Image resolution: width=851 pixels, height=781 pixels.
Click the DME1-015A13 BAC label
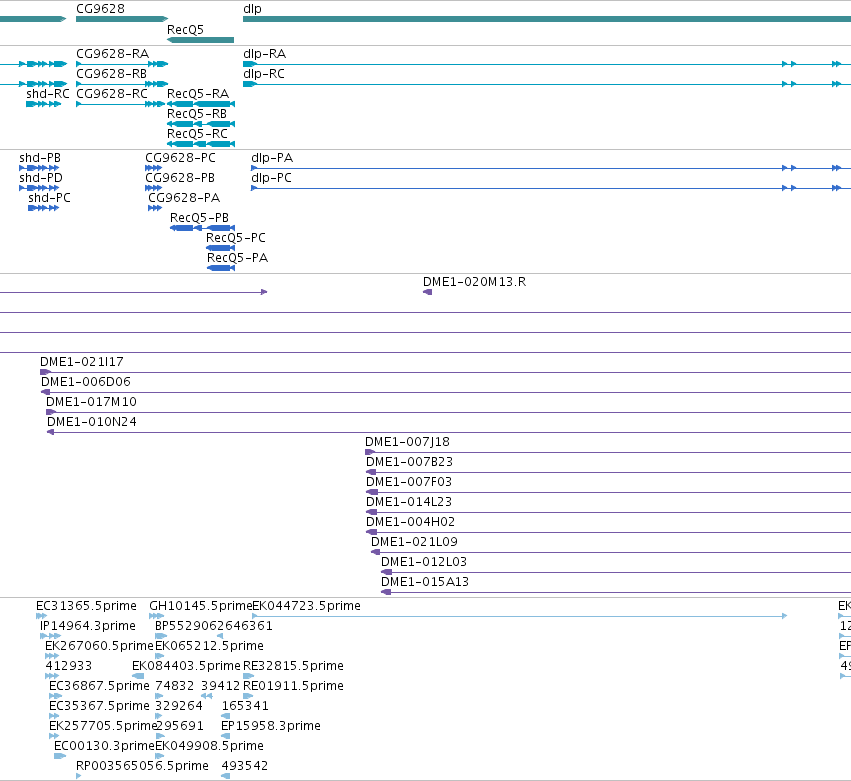(425, 582)
